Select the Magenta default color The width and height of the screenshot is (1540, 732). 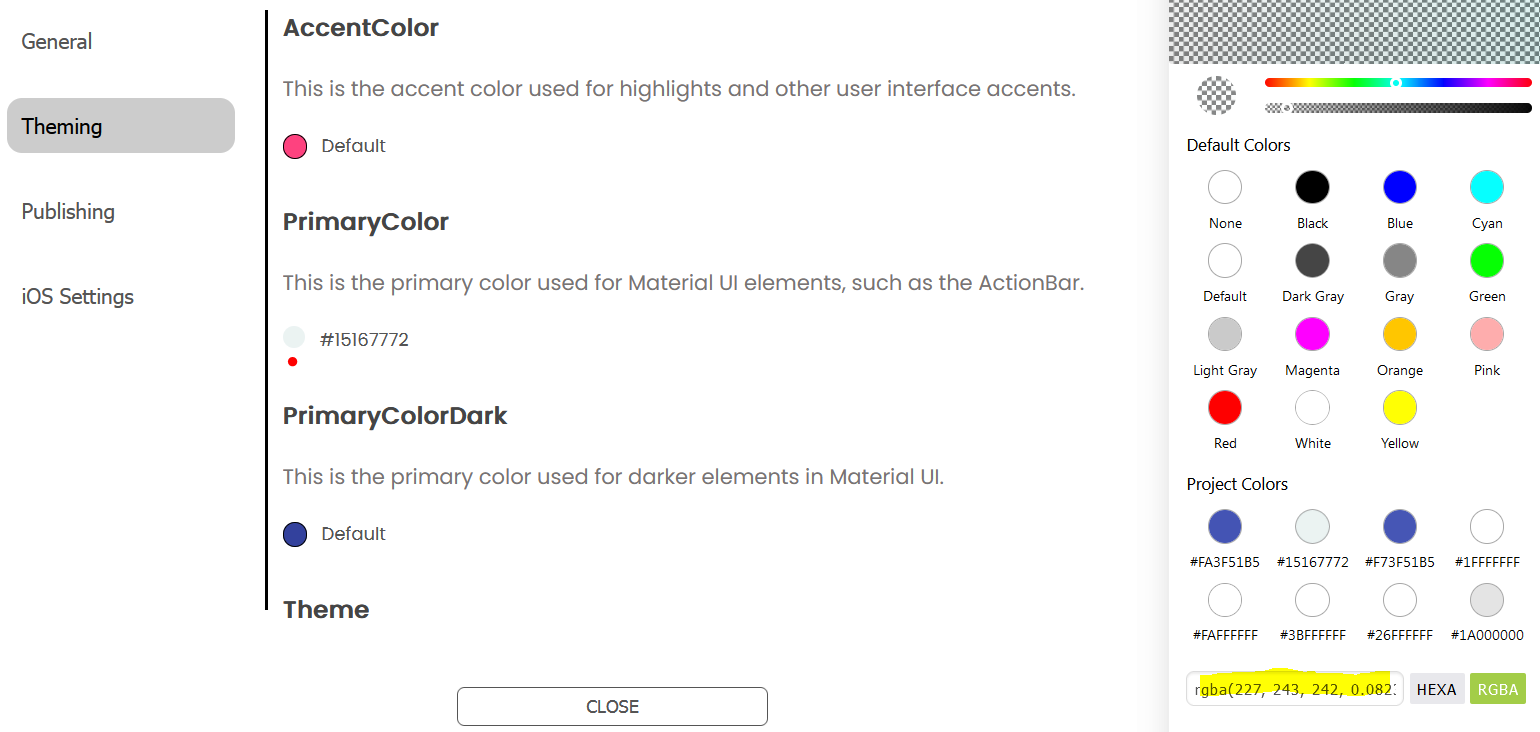(x=1312, y=334)
